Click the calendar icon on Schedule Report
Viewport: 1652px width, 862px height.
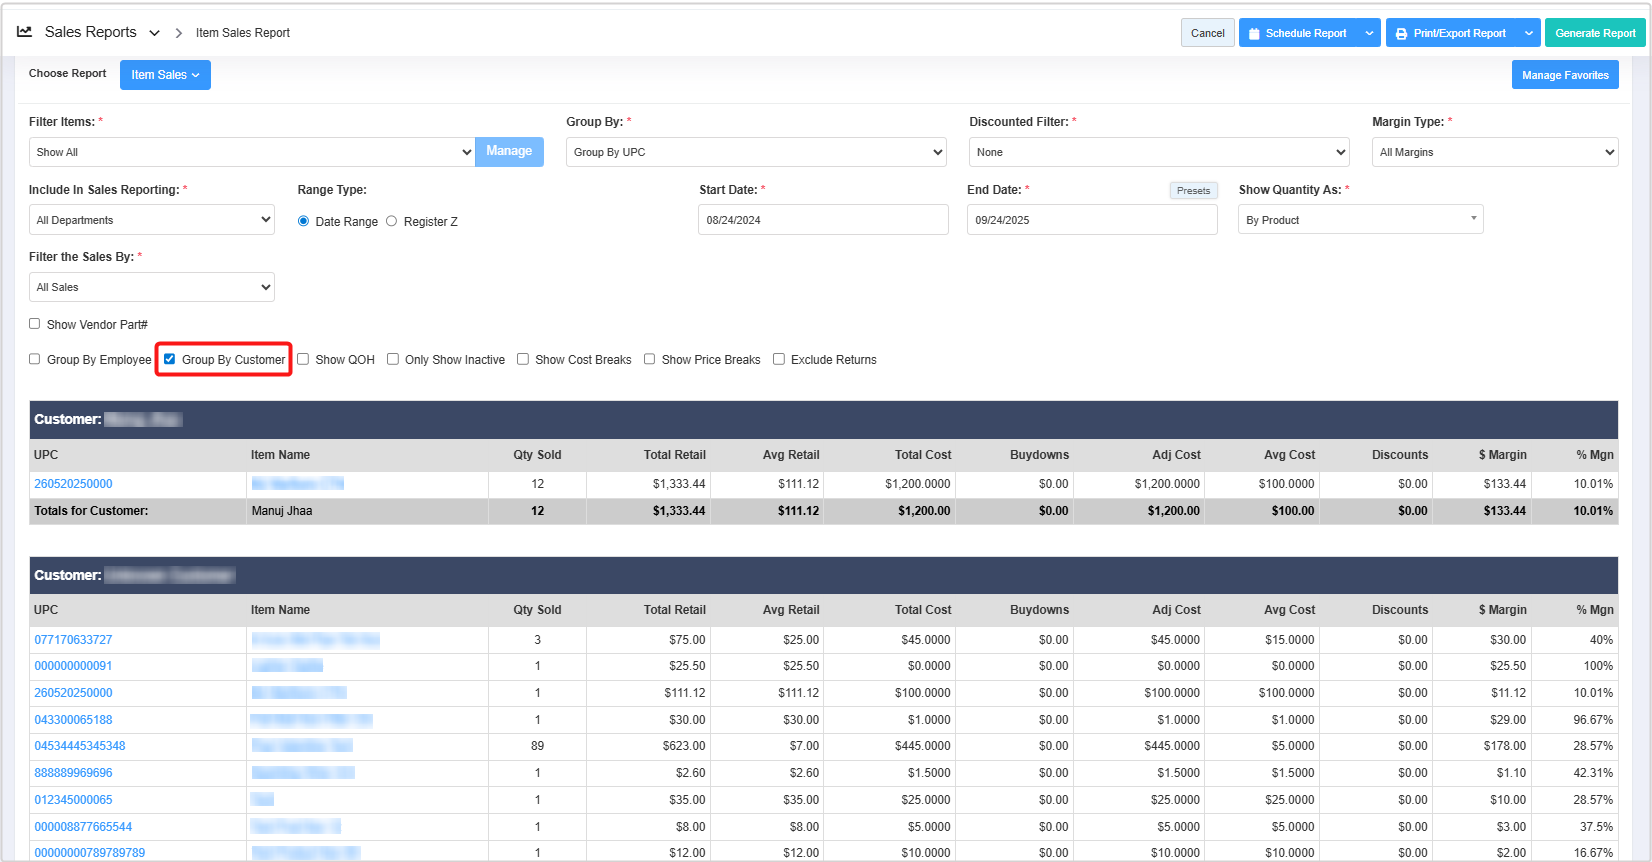pos(1254,34)
